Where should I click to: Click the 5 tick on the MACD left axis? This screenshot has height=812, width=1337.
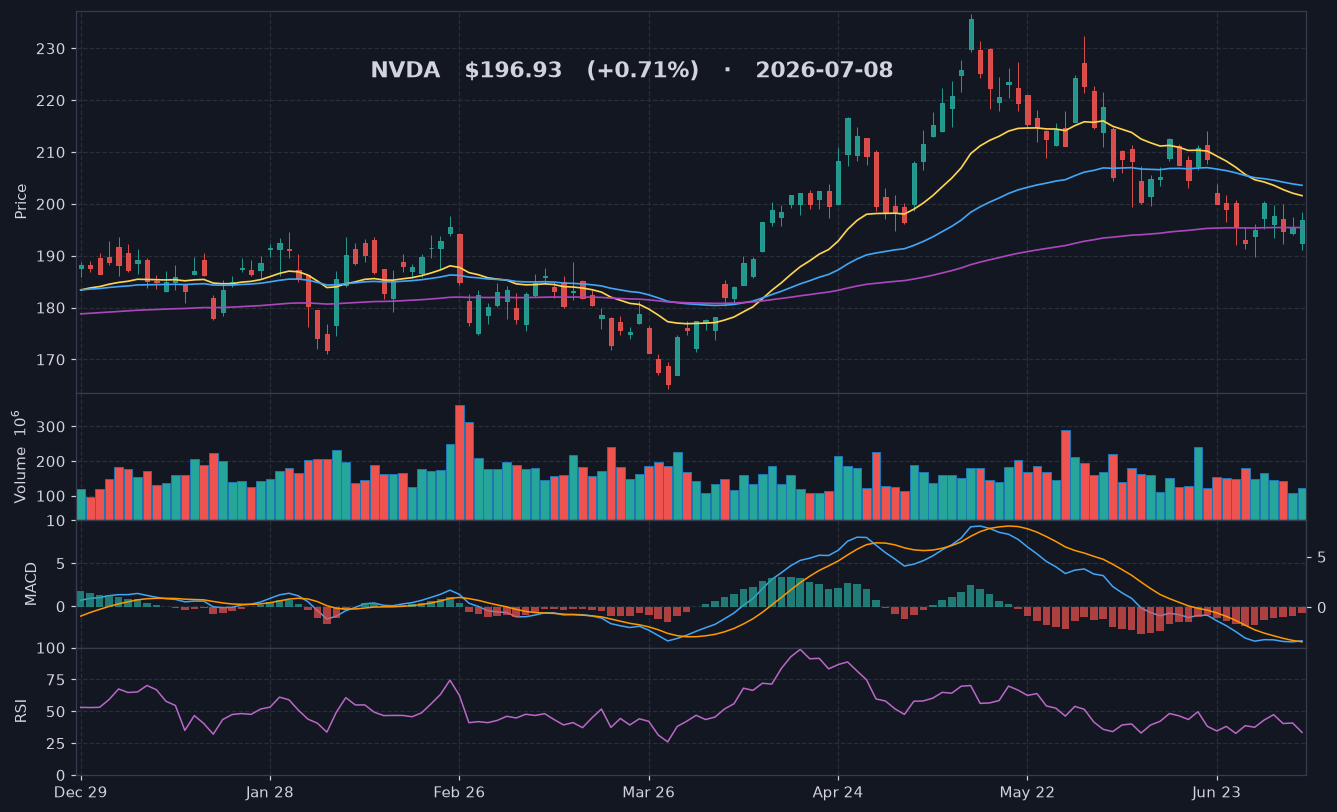pyautogui.click(x=61, y=564)
